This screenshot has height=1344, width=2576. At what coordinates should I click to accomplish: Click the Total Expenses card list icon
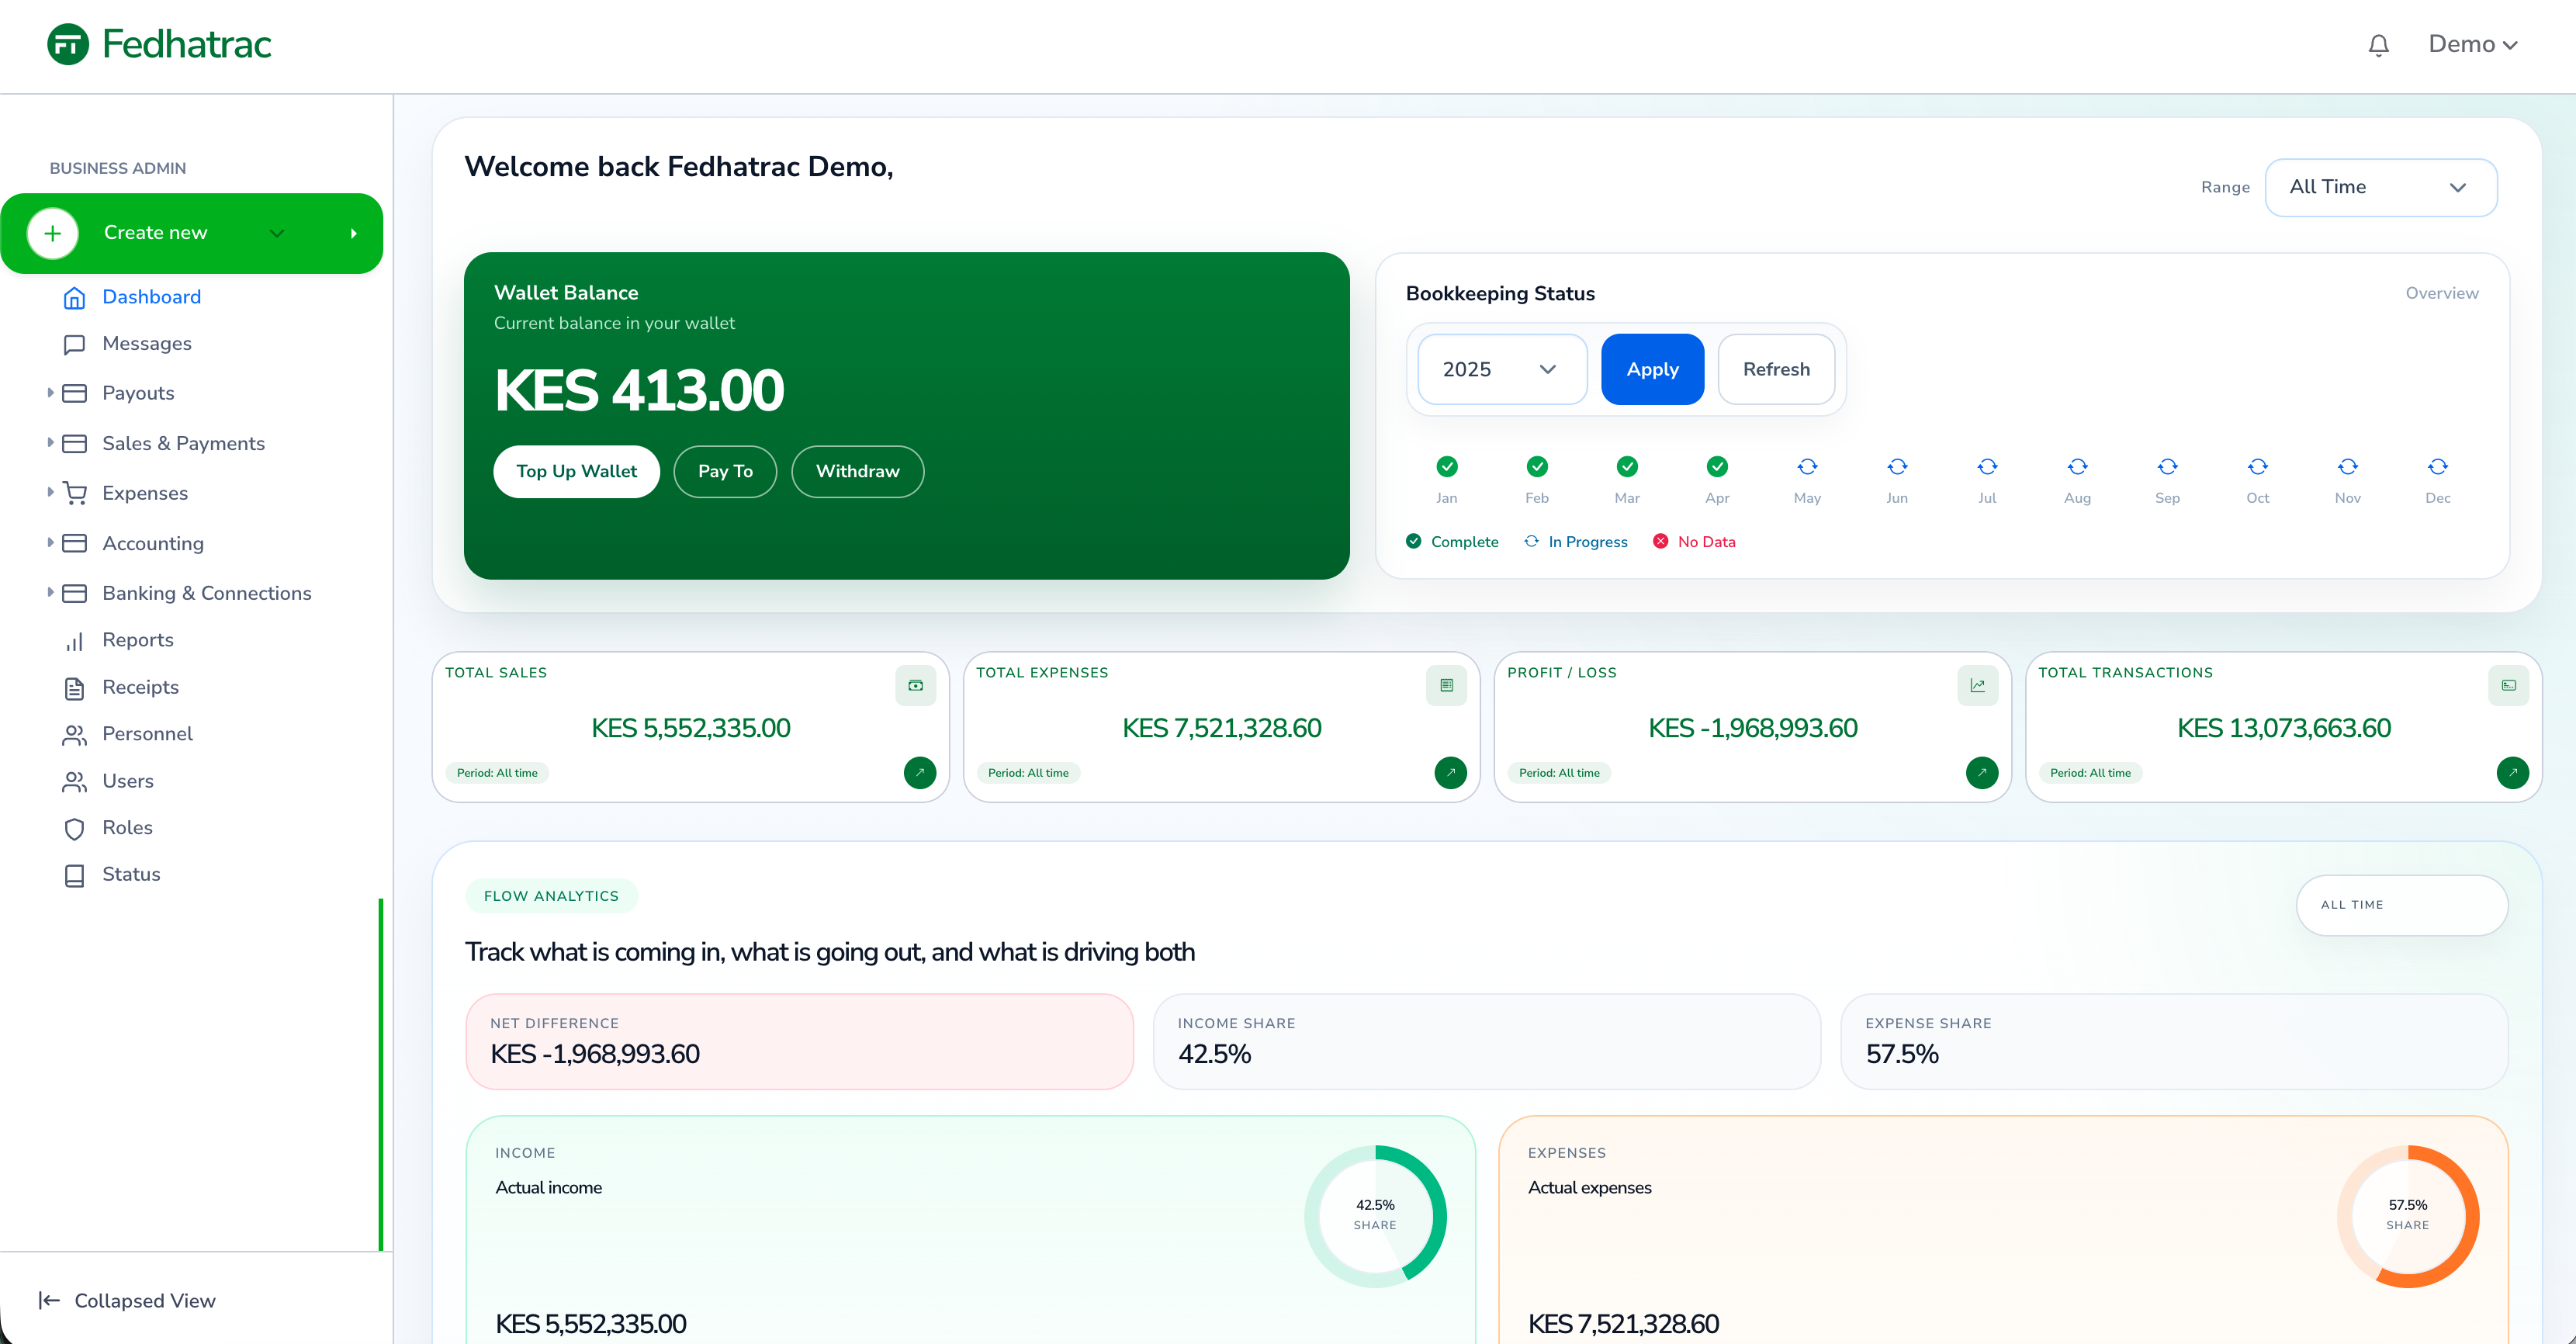[x=1446, y=685]
